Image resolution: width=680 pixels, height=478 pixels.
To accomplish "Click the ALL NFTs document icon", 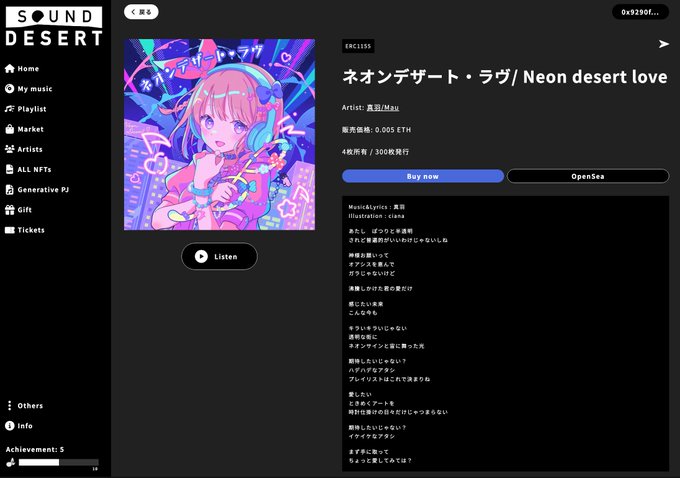I will coord(10,169).
